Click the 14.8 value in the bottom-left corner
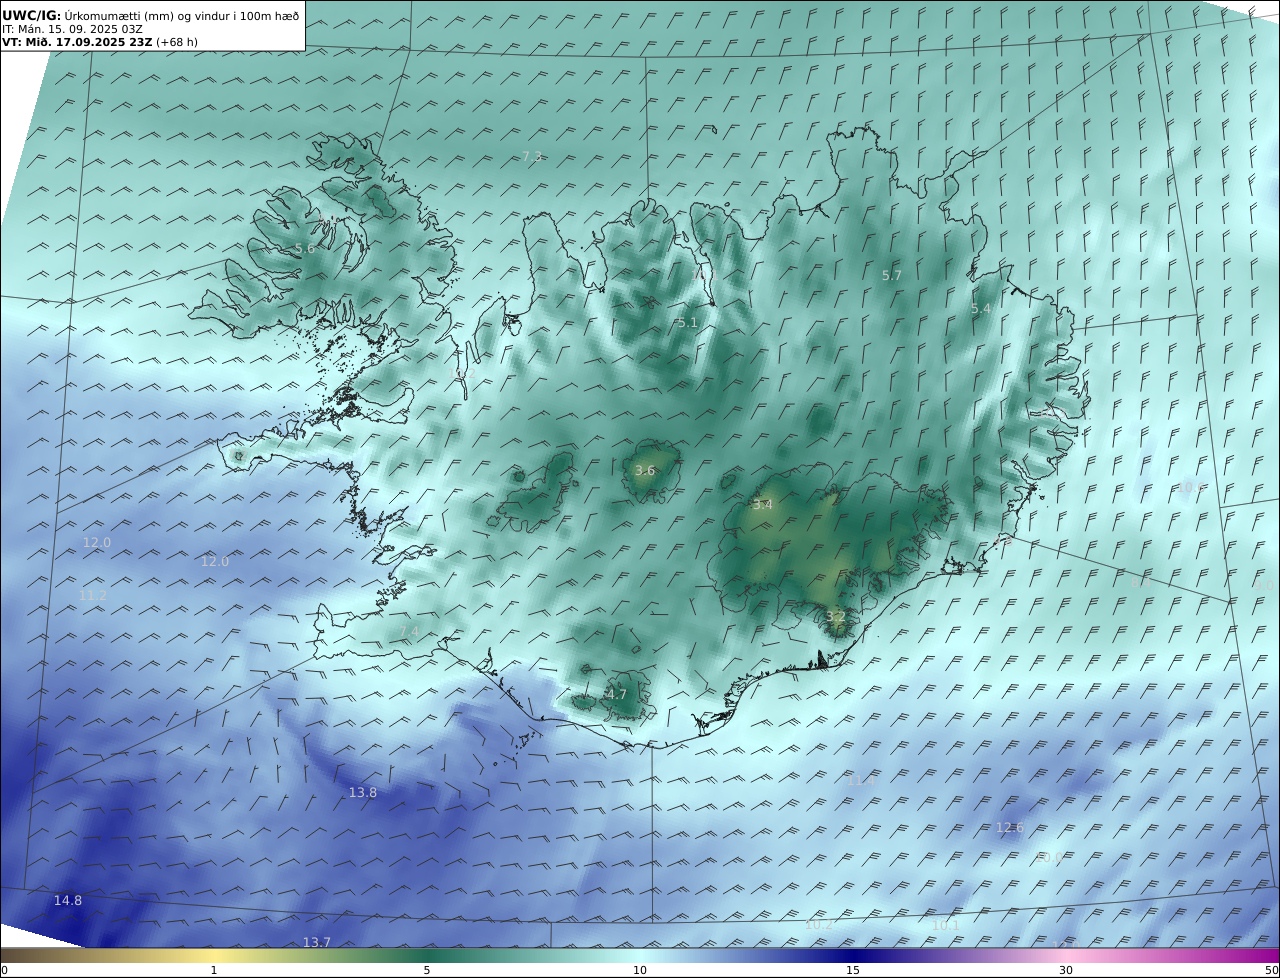Image resolution: width=1280 pixels, height=978 pixels. pyautogui.click(x=68, y=900)
